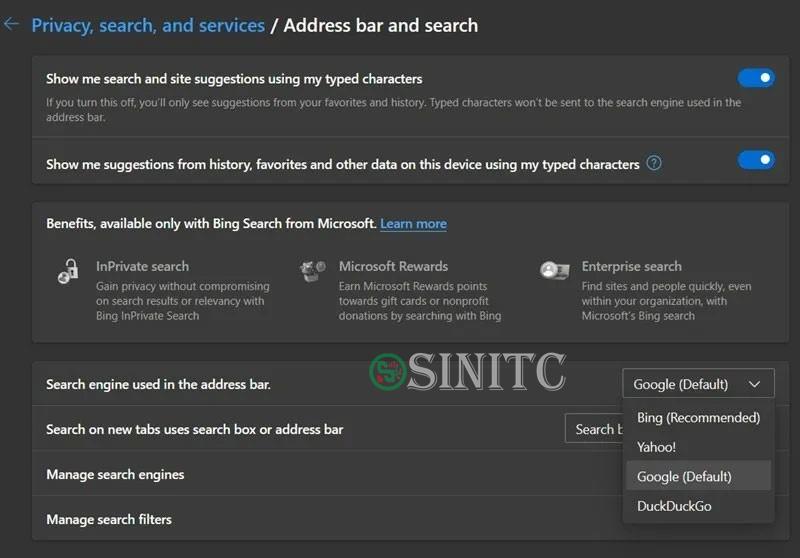Click 'Search engine used in the address bar.' label

pos(158,384)
